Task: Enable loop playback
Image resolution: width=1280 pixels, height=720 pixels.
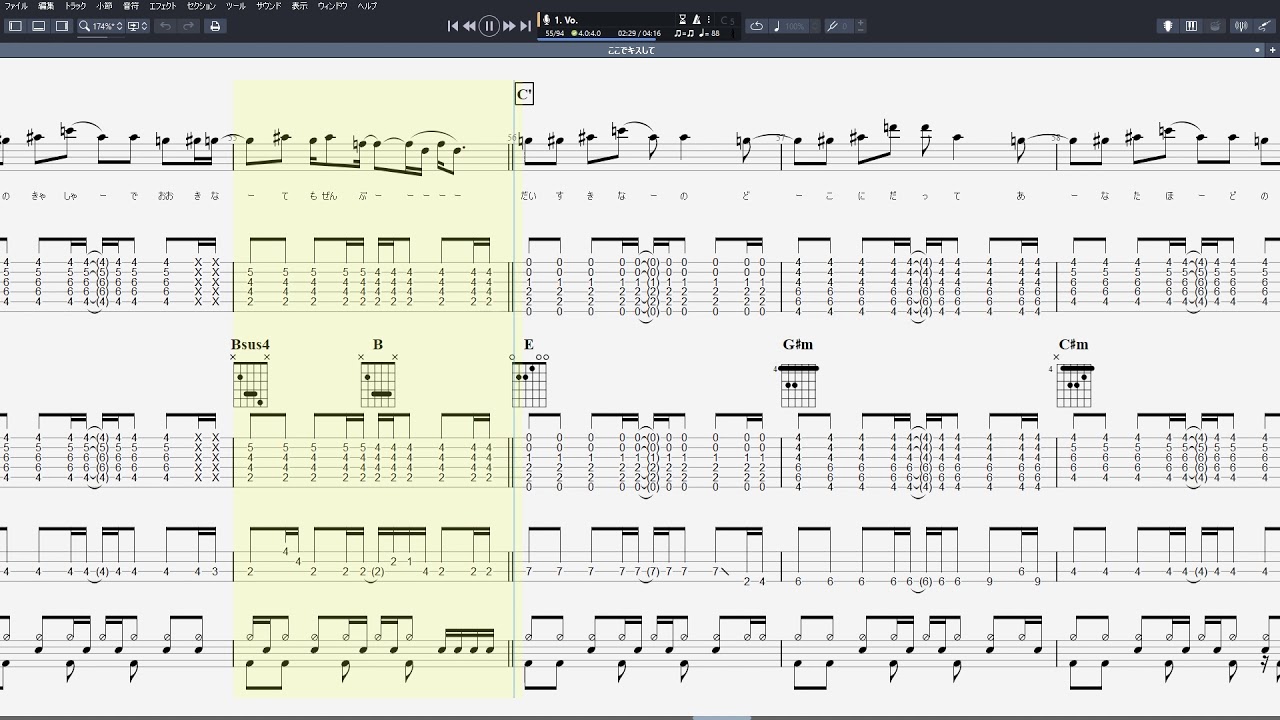Action: point(757,26)
